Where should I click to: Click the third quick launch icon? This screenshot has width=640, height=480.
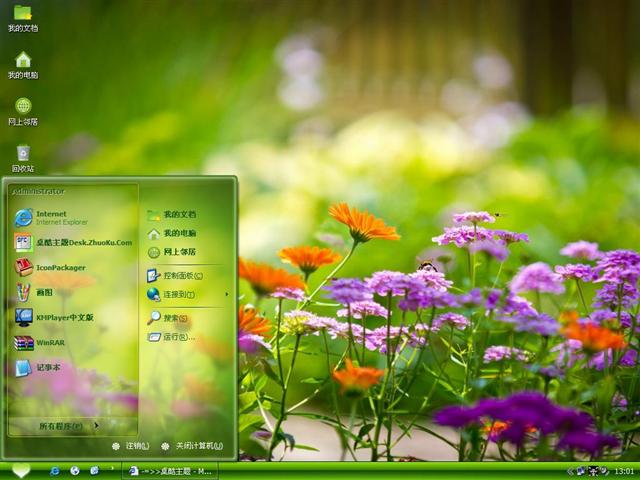click(95, 471)
